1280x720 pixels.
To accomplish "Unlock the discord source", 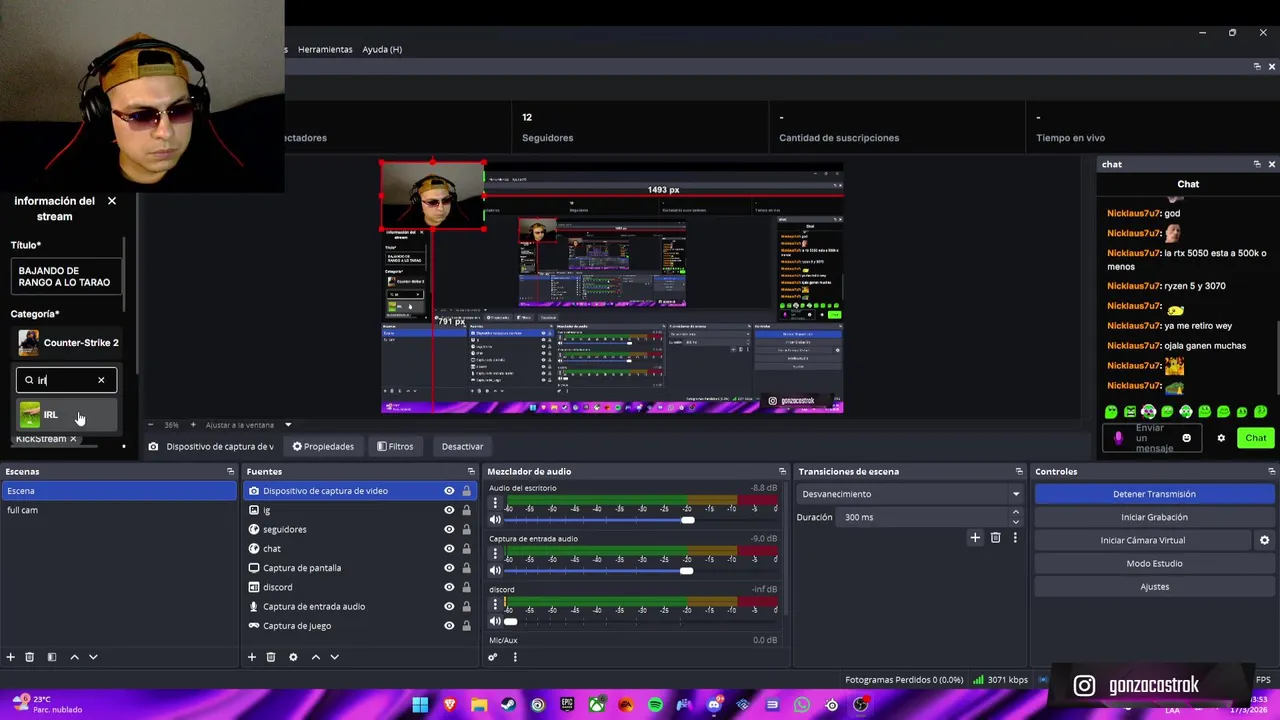I will [x=466, y=587].
